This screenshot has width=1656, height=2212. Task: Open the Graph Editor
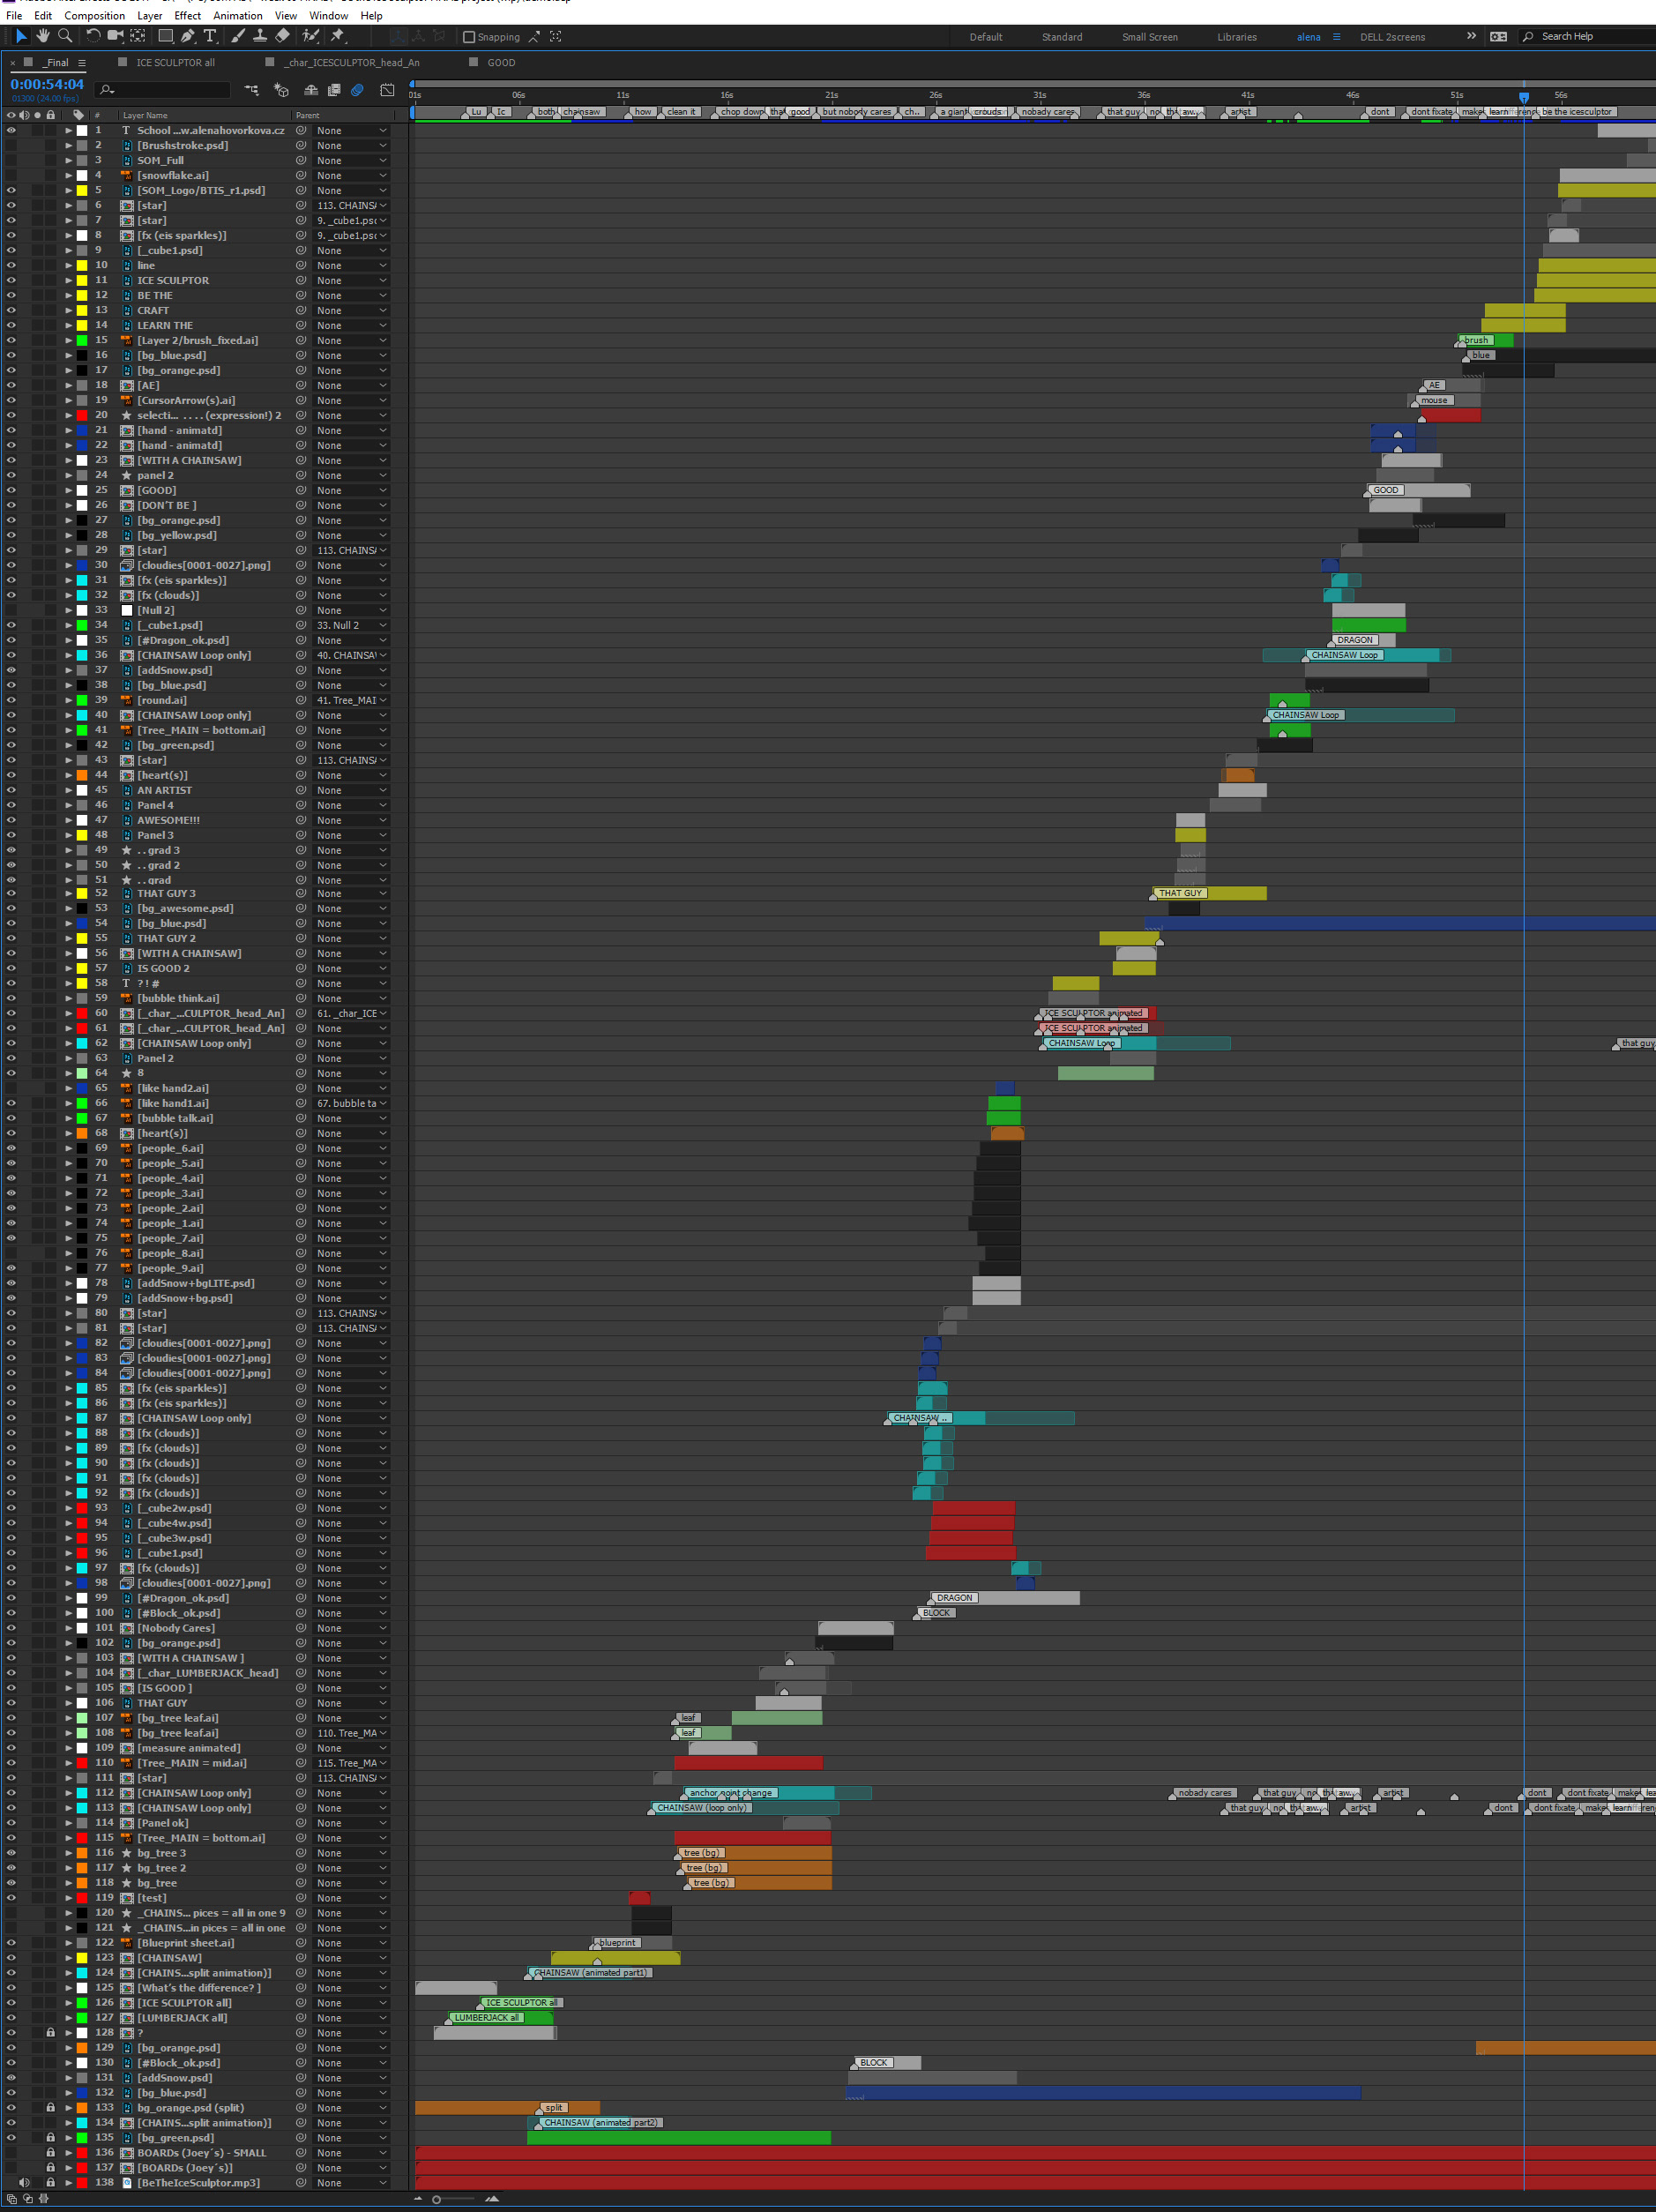(387, 90)
